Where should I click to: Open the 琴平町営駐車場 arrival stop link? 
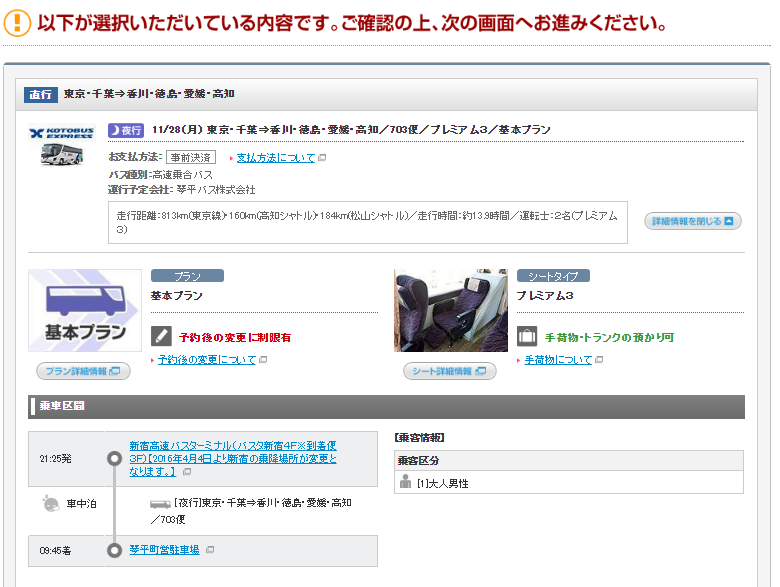click(164, 550)
